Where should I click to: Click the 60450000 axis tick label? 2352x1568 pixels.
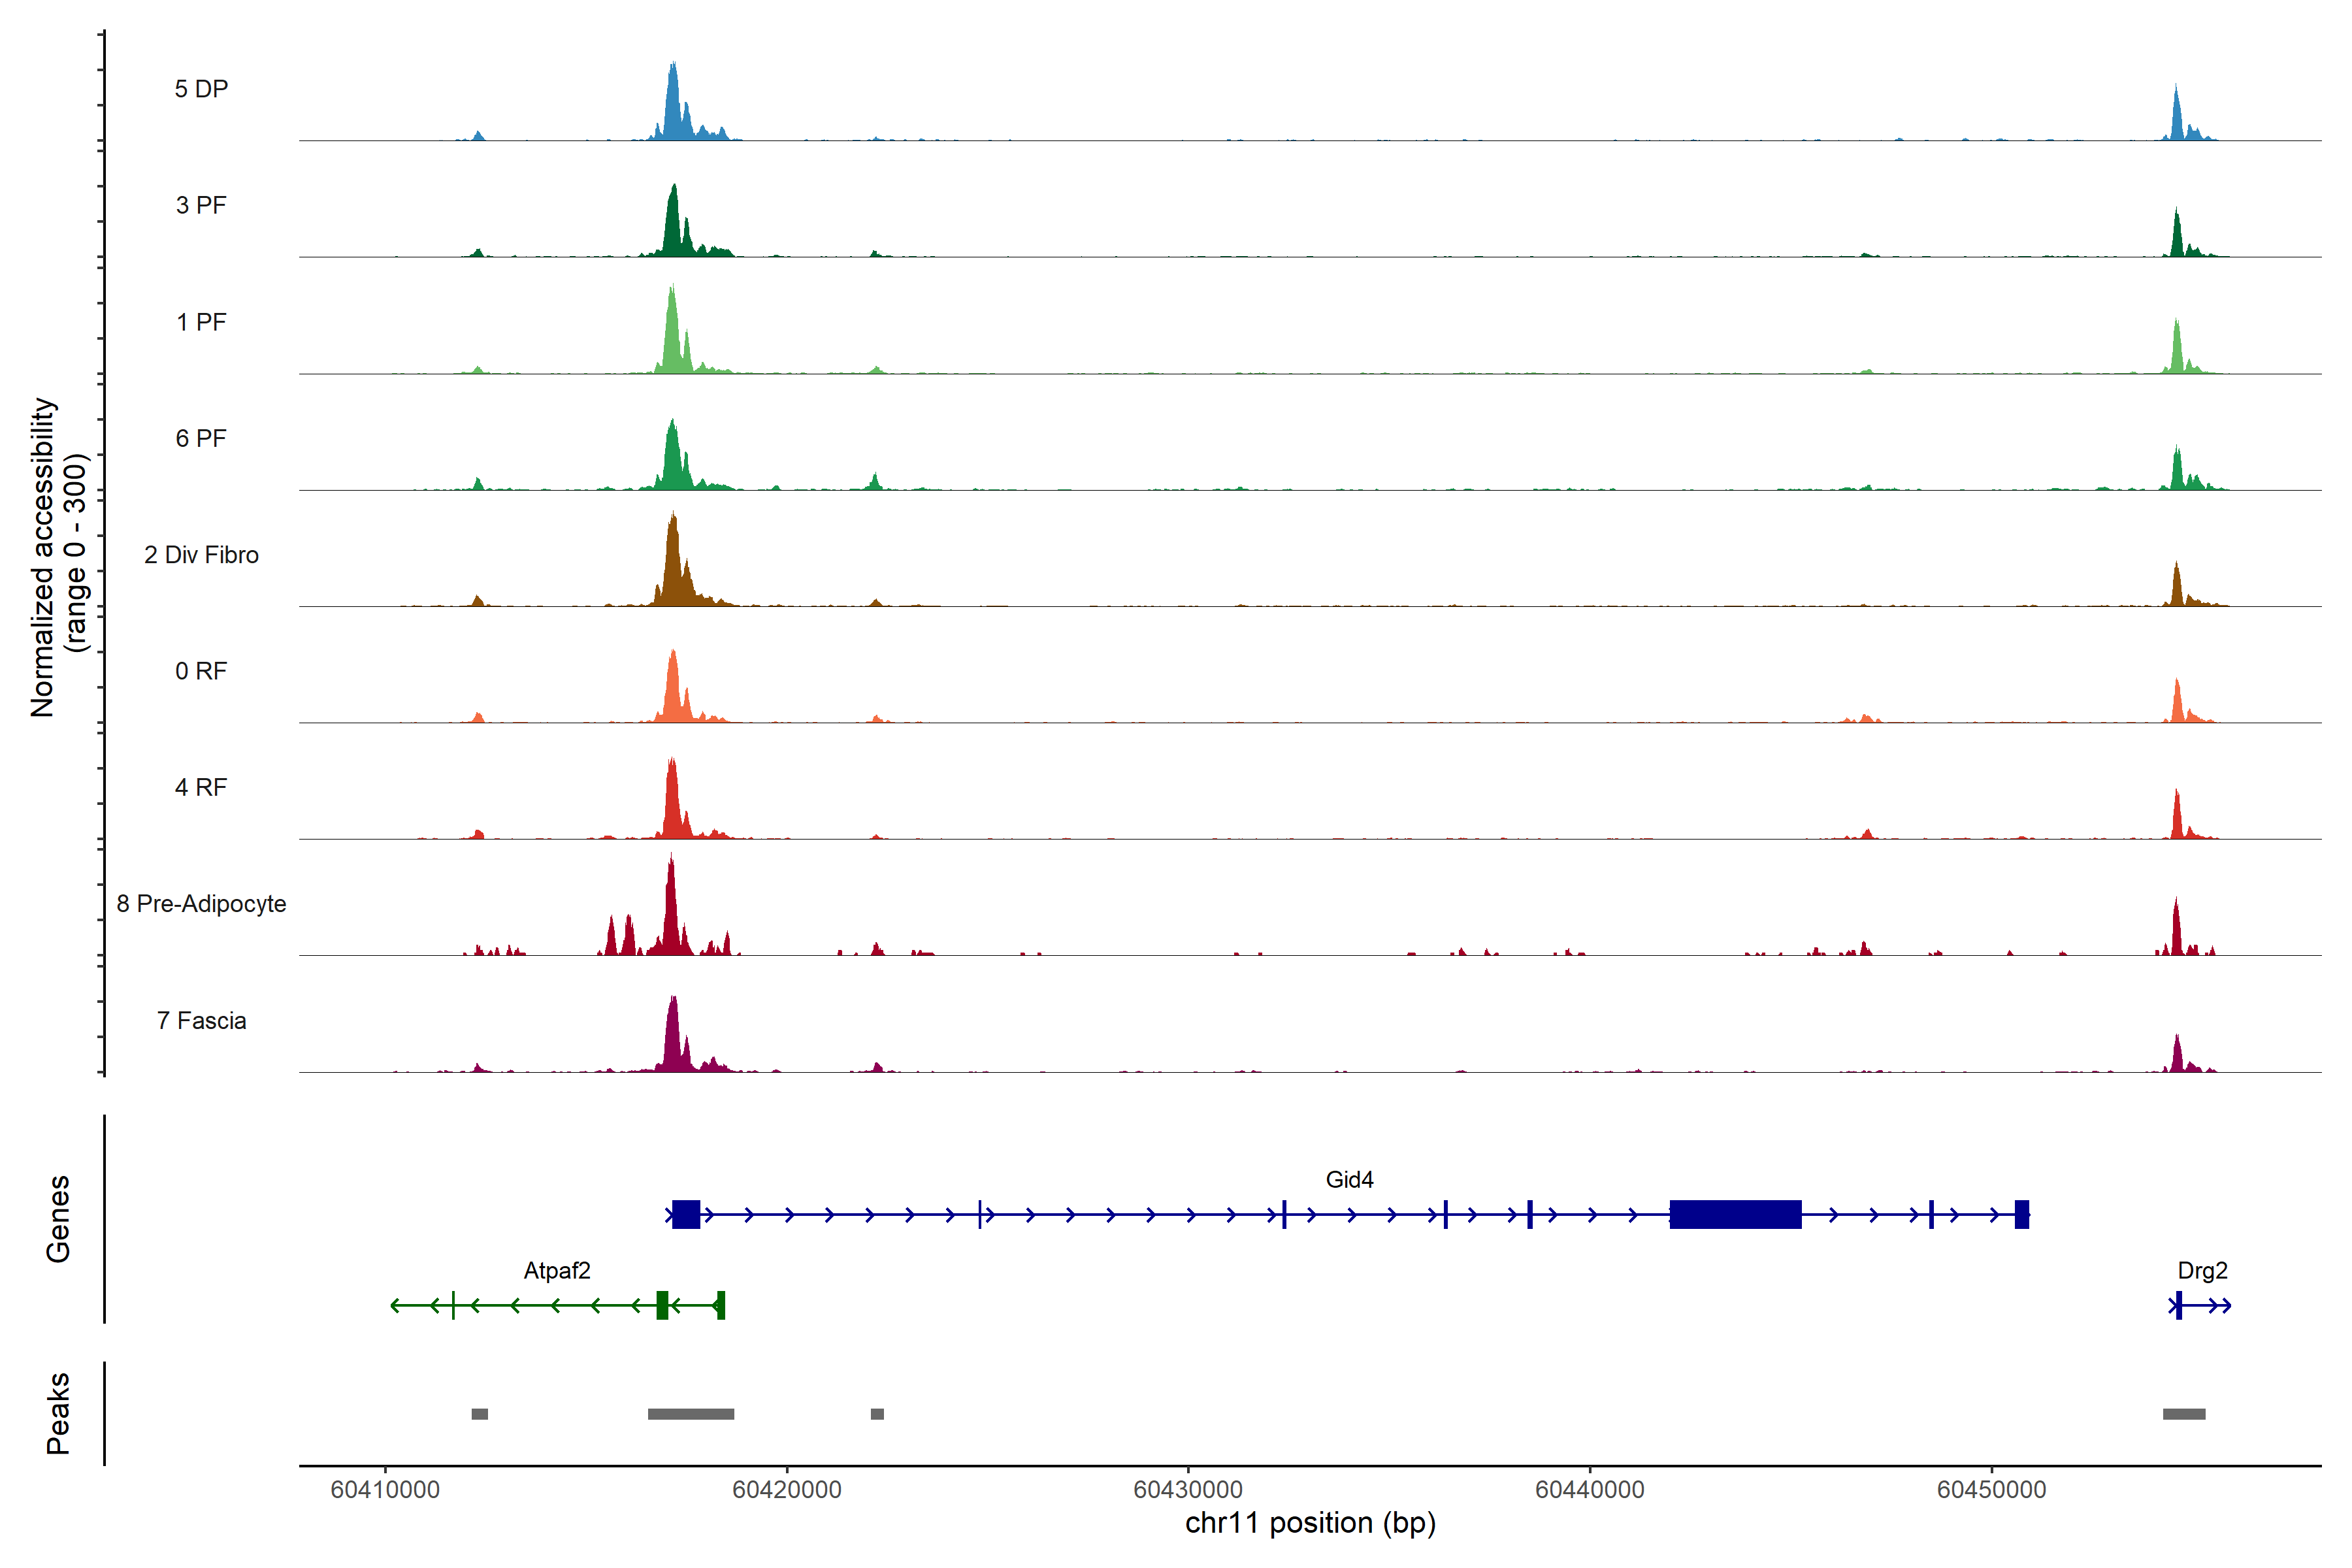point(1991,1490)
